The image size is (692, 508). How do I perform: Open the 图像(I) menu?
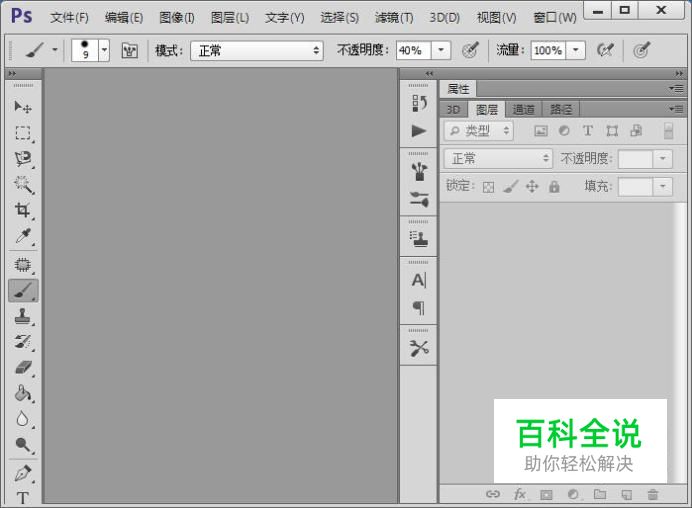pos(177,18)
